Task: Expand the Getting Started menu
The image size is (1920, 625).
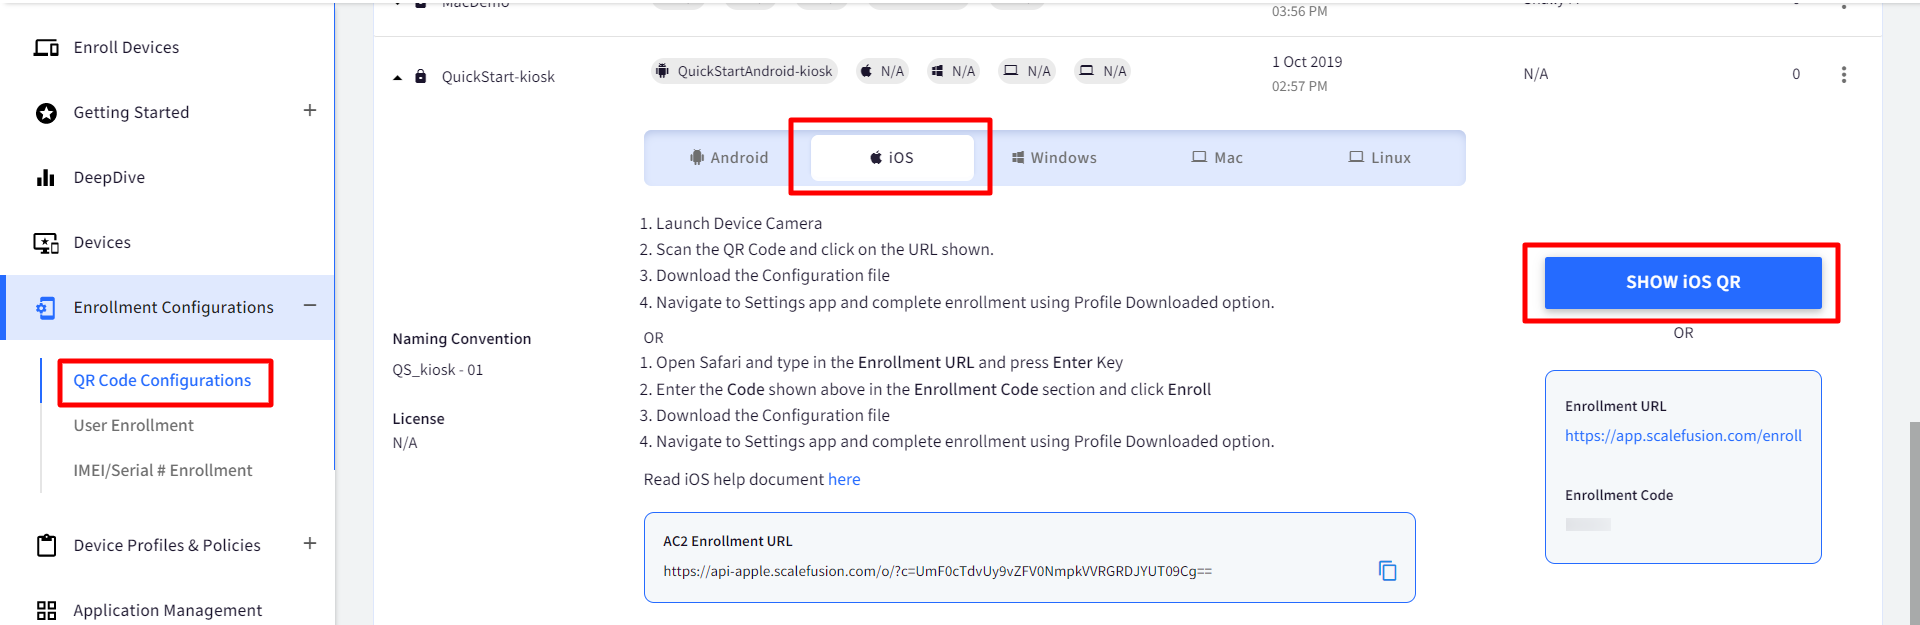Action: tap(310, 111)
